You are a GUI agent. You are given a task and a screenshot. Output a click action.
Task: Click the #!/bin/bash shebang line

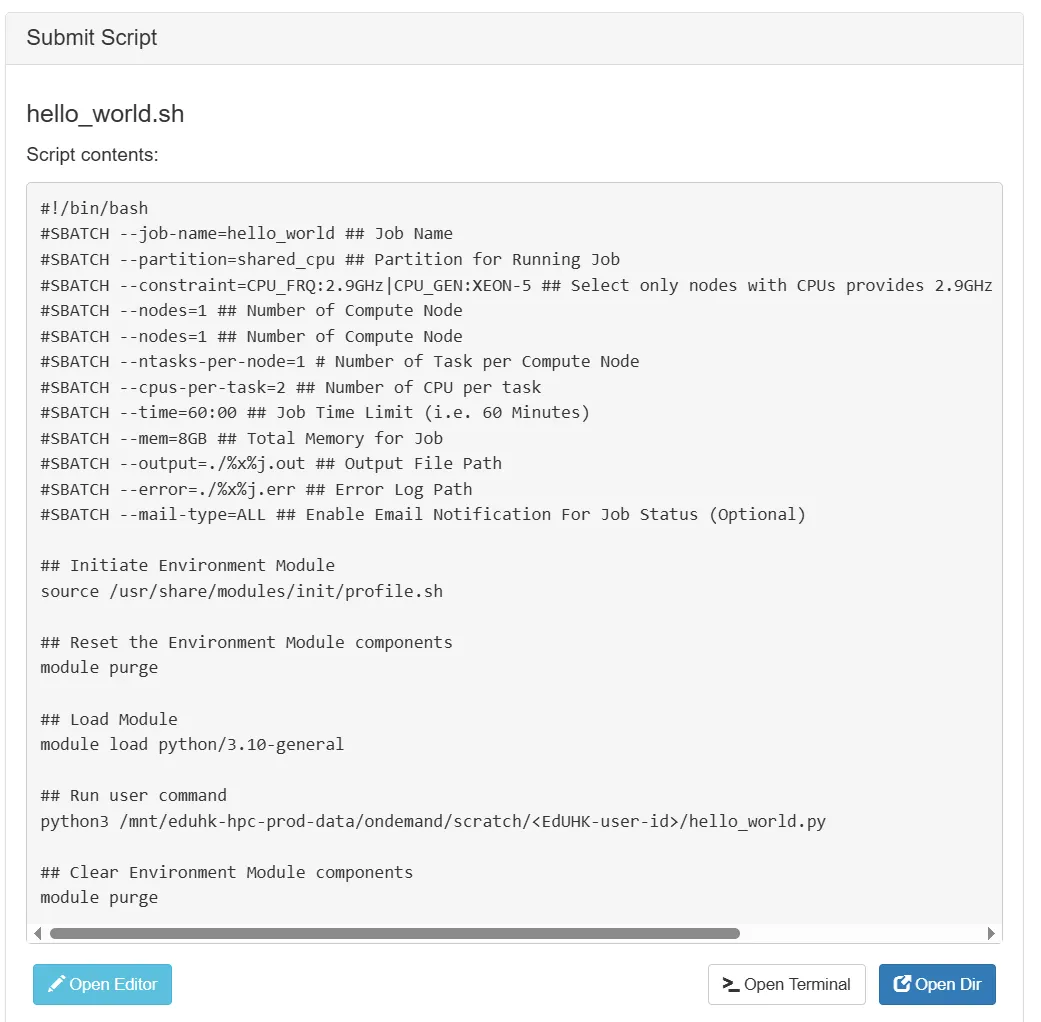pyautogui.click(x=95, y=207)
